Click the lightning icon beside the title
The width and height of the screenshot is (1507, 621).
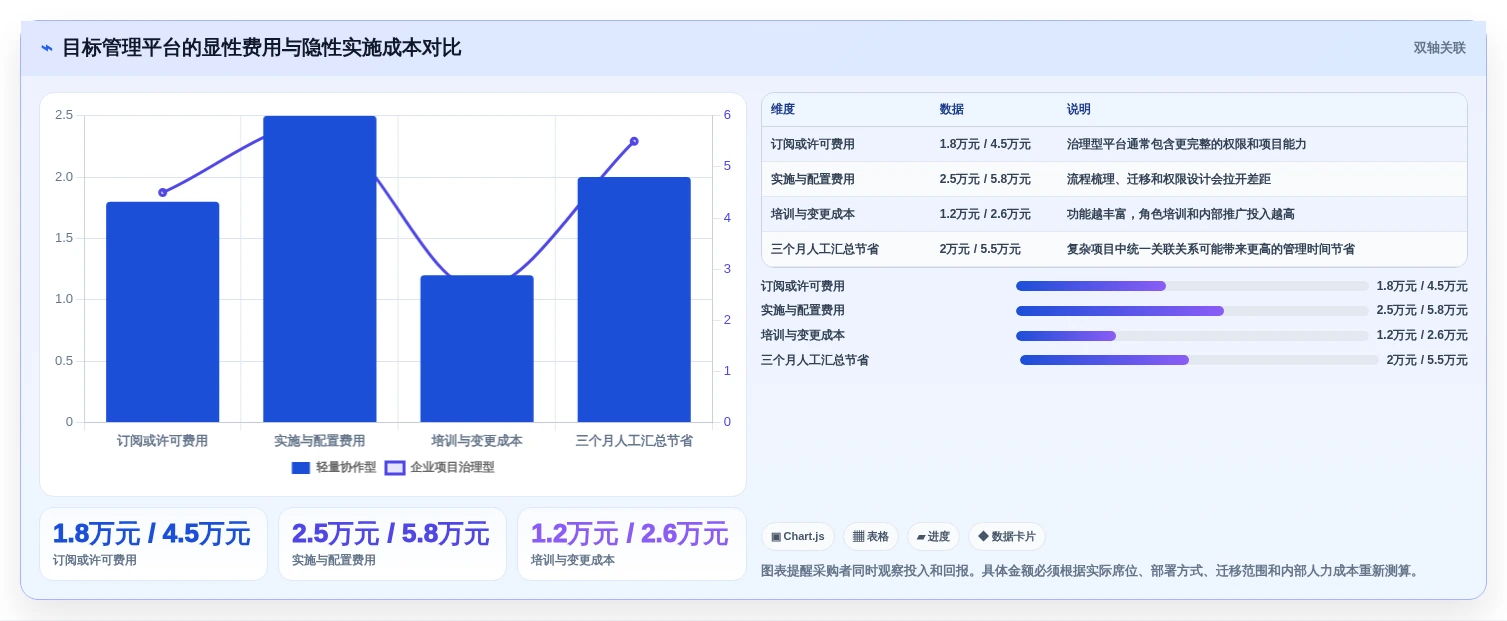pos(47,48)
